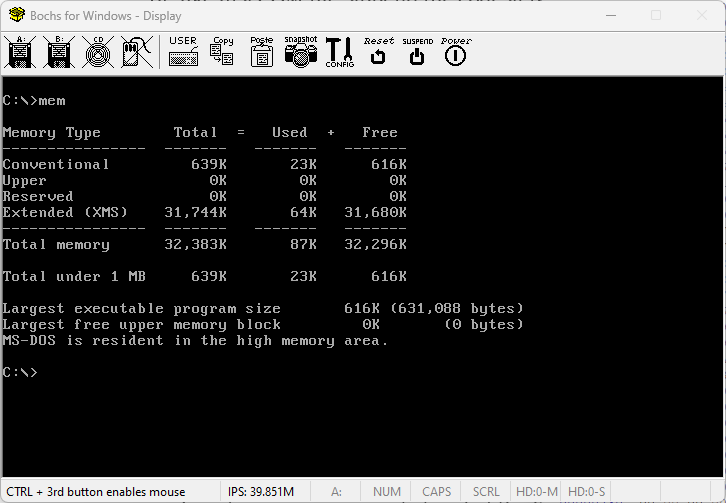Click the '31,744K' total value
Viewport: 726px width, 503px height.
195,213
